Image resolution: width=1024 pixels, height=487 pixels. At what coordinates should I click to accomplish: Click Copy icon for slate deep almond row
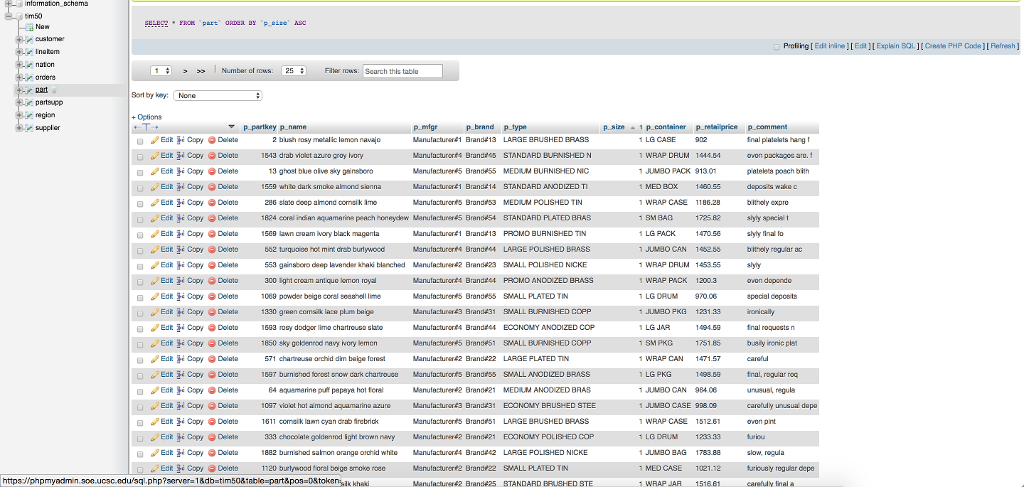tap(181, 202)
